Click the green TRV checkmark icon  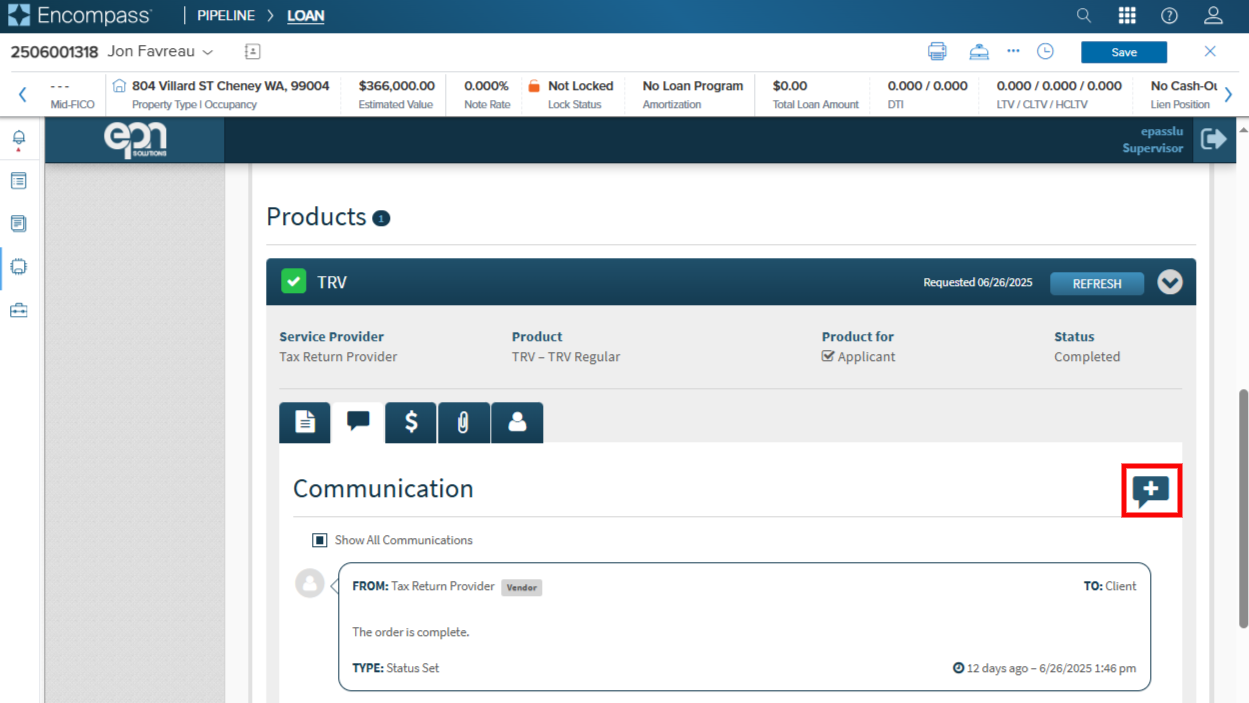[x=293, y=281]
